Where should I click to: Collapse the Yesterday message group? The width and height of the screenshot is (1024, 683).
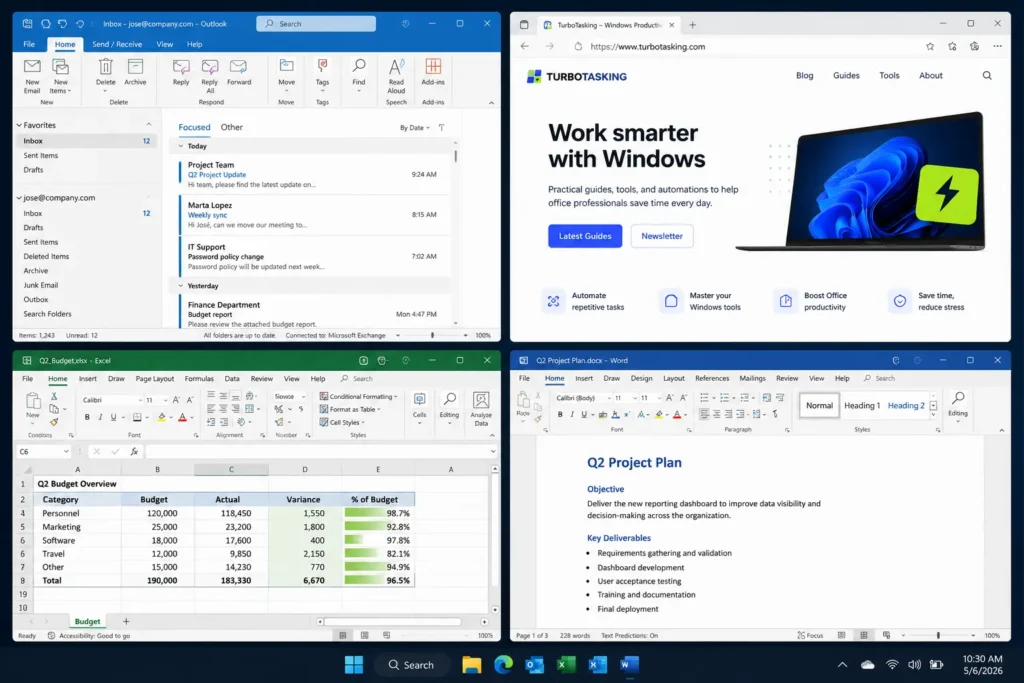[181, 286]
